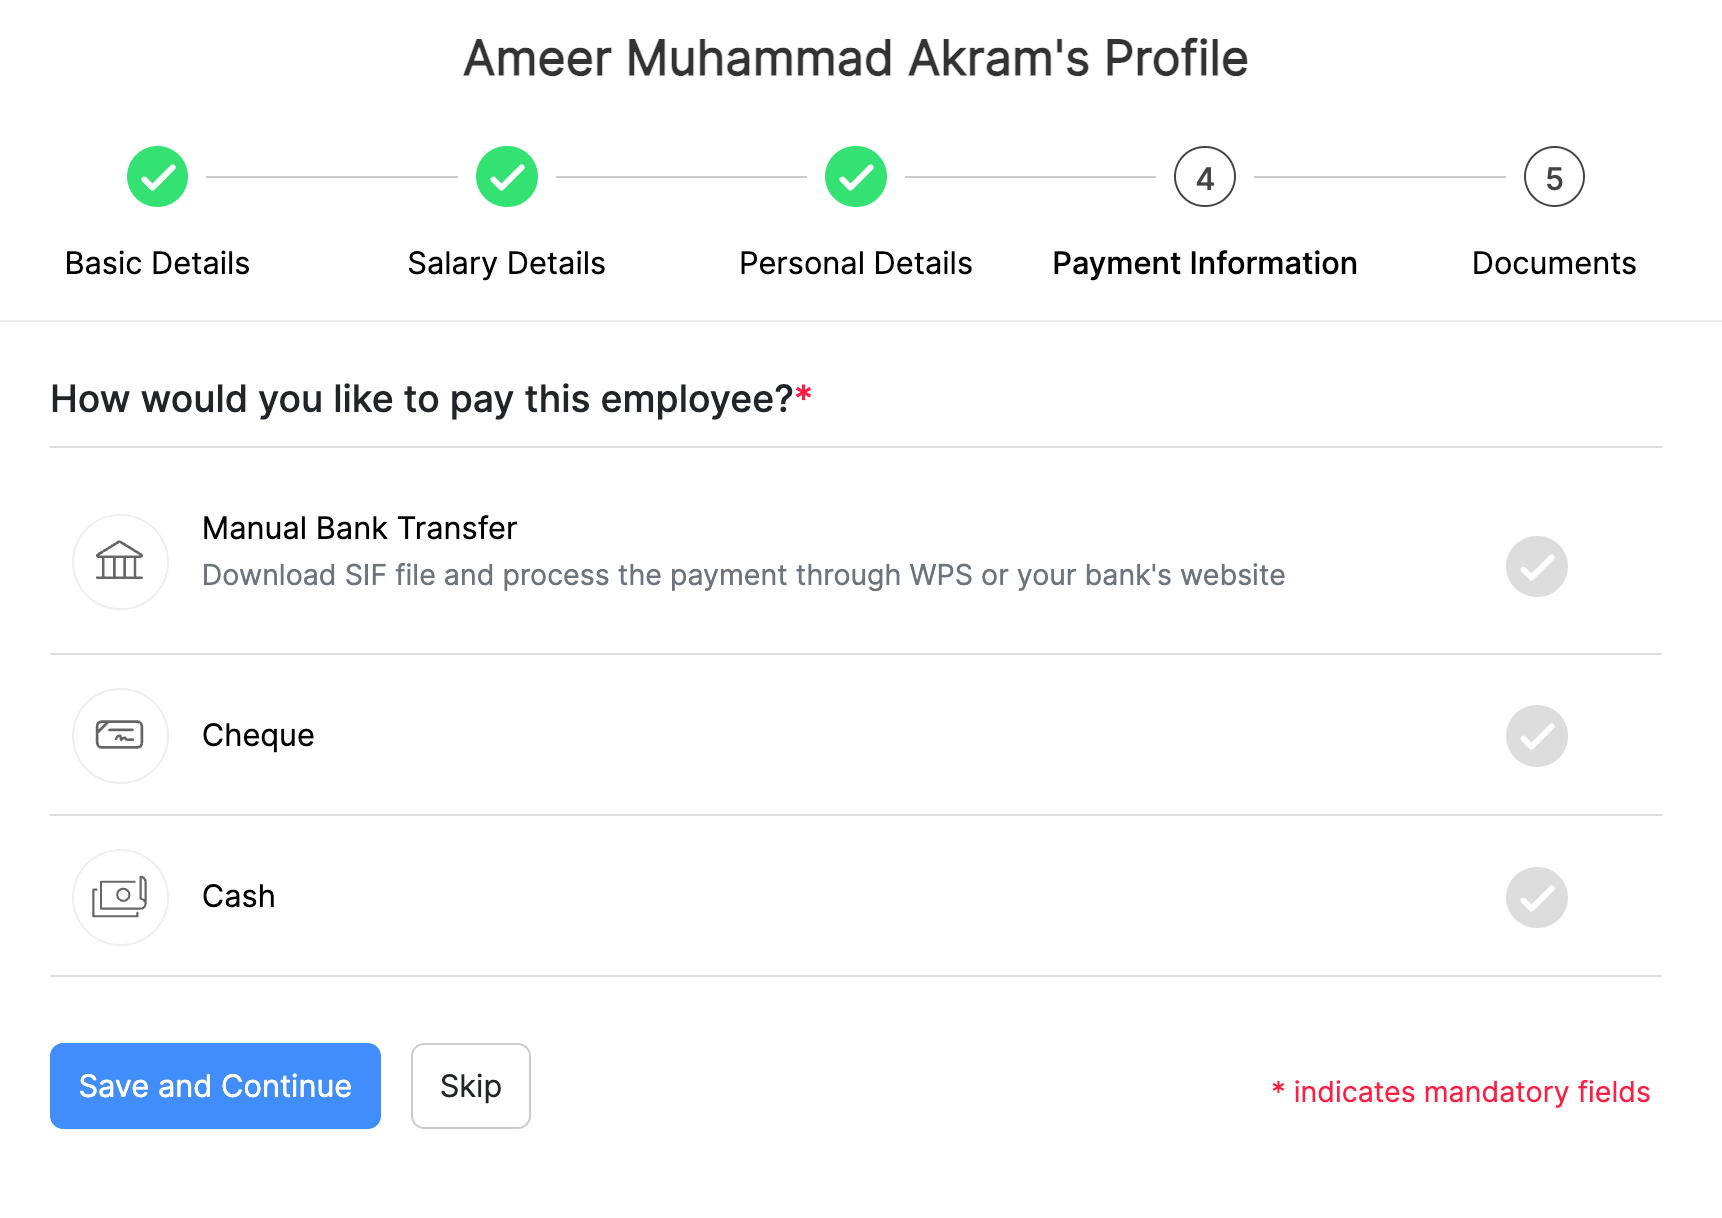The image size is (1722, 1218).
Task: Click step 5 circle icon
Action: click(x=1554, y=177)
